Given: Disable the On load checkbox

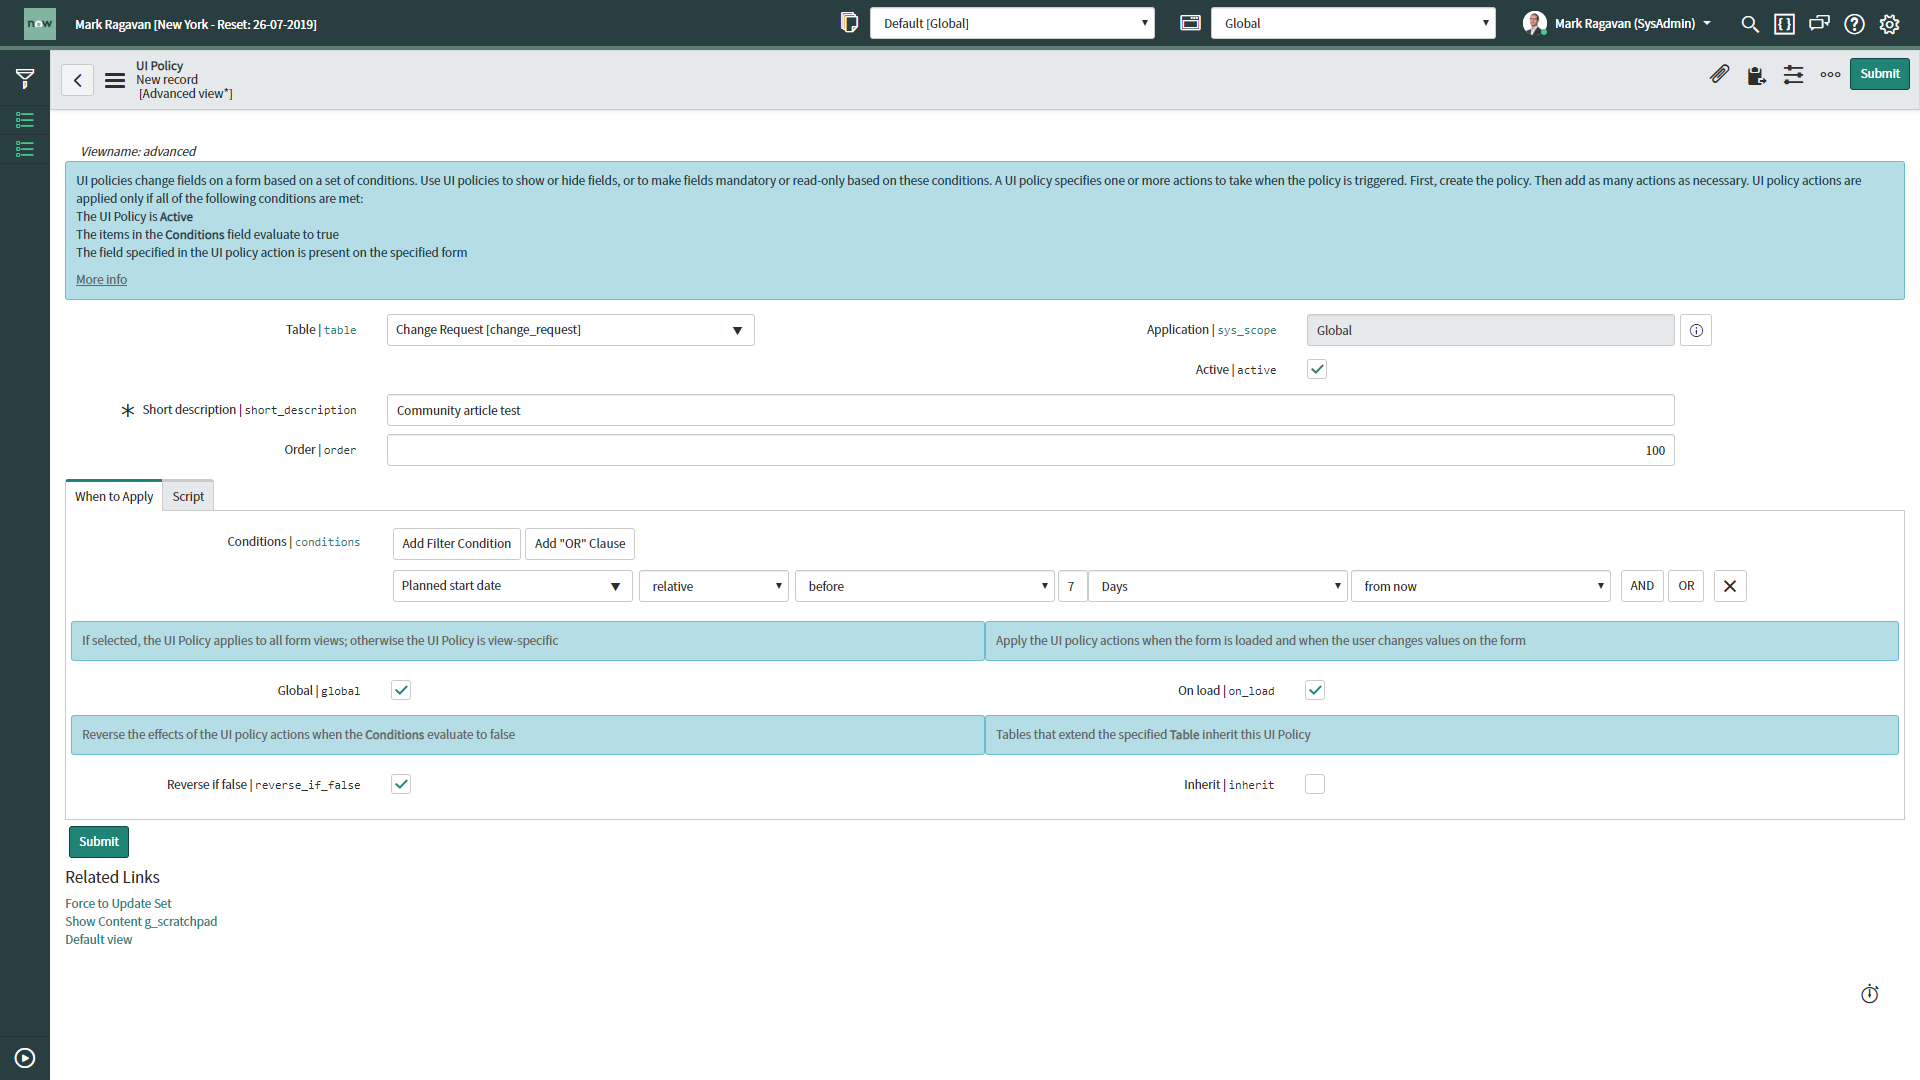Looking at the screenshot, I should click(x=1315, y=690).
